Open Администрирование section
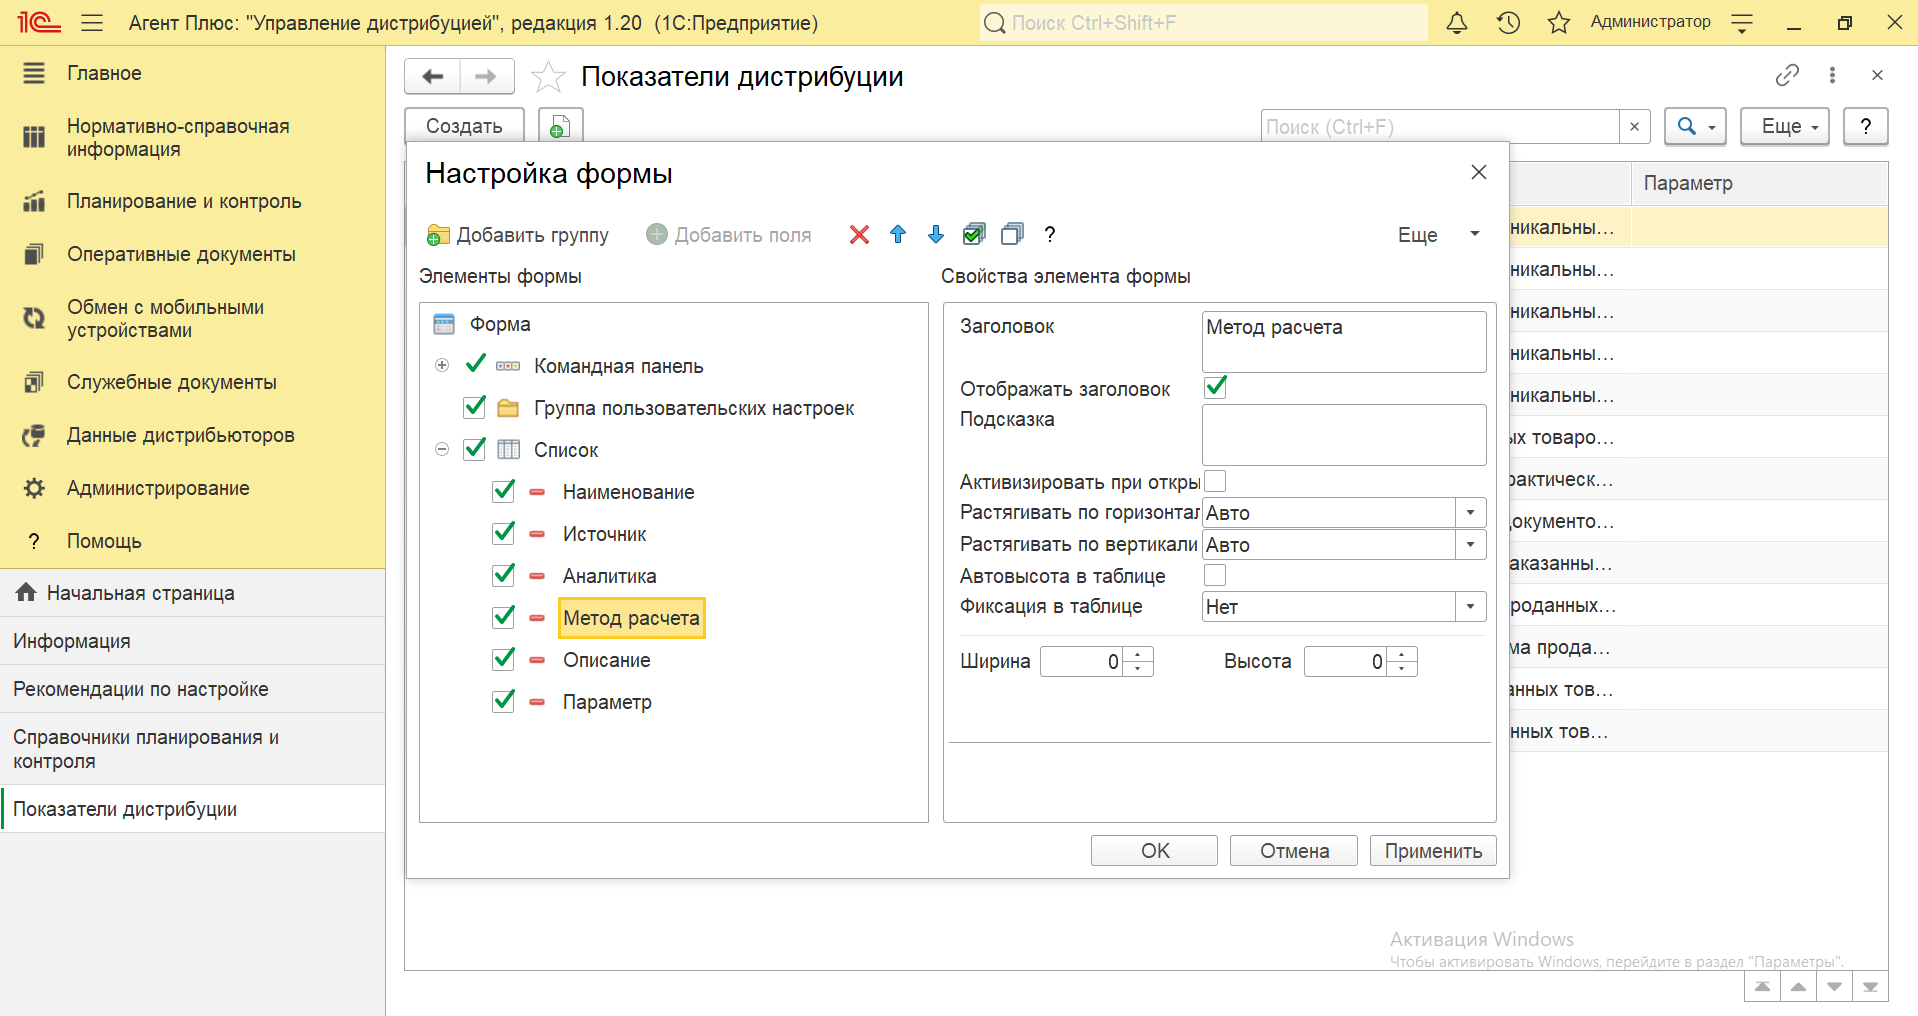 tap(158, 488)
